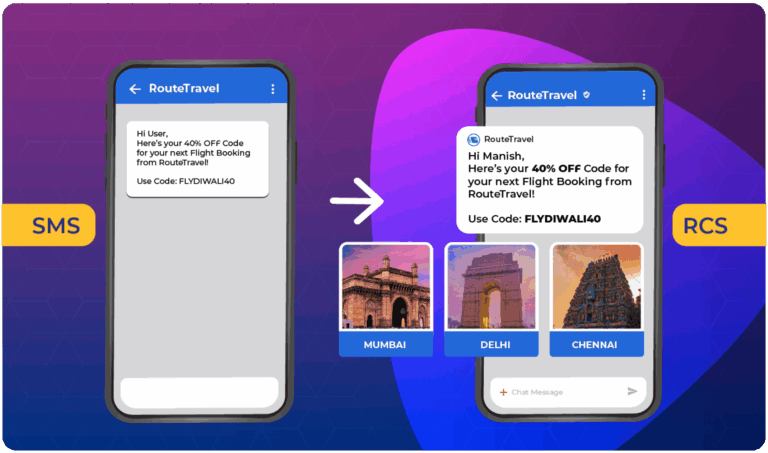This screenshot has height=453, width=768.
Task: Click RouteTravel logo icon in RCS message
Action: coord(474,139)
